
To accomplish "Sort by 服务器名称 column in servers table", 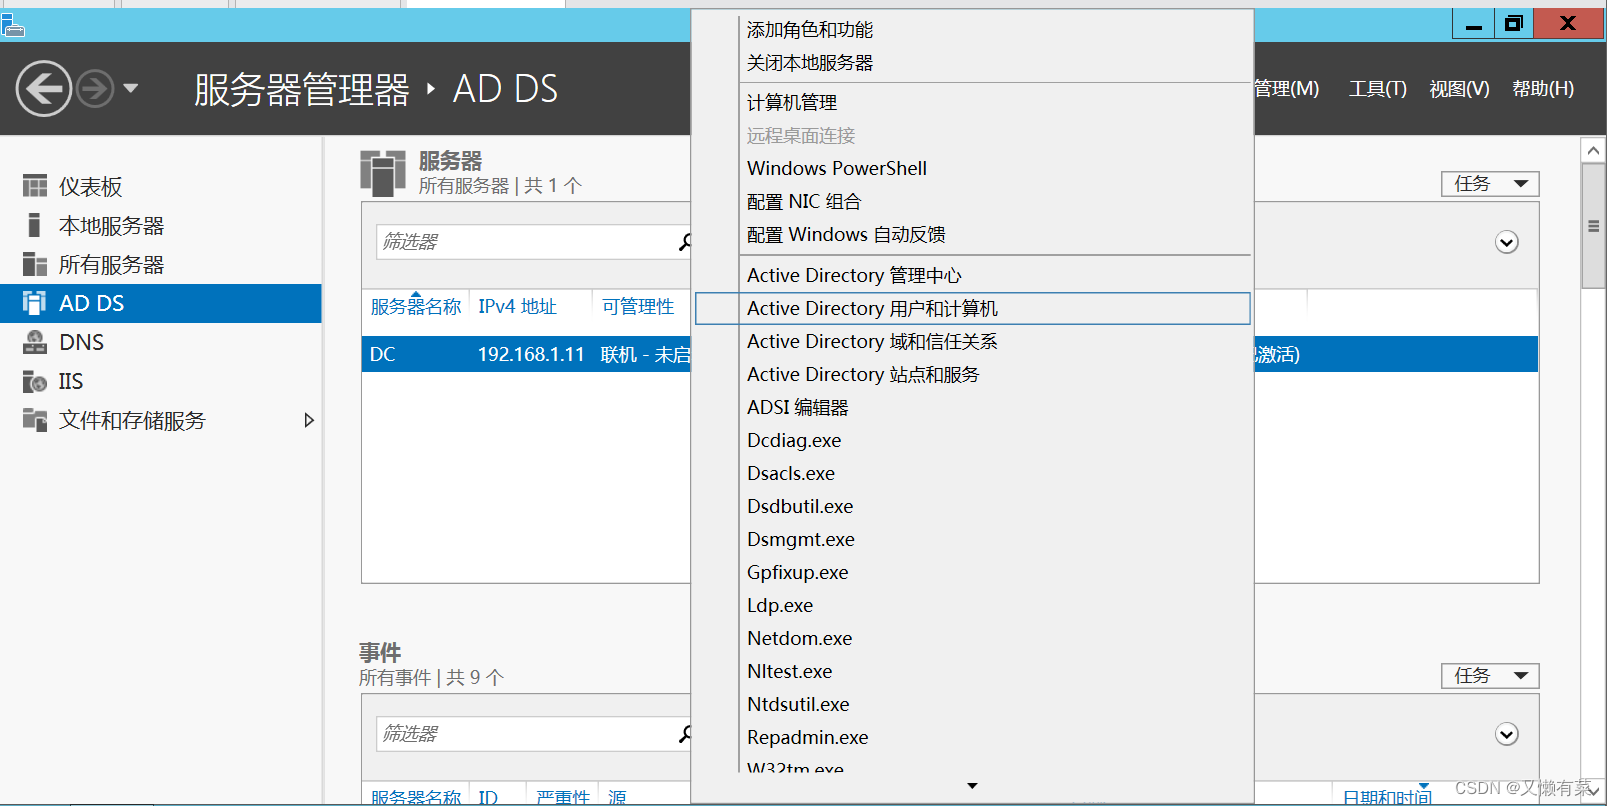I will tap(416, 306).
